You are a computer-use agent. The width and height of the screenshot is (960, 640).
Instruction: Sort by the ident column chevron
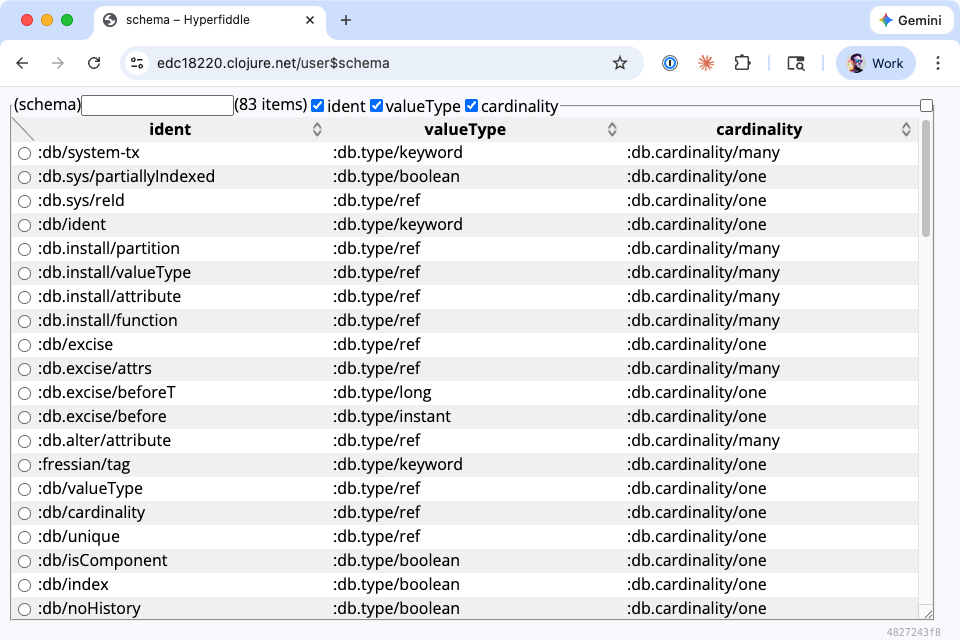[317, 129]
